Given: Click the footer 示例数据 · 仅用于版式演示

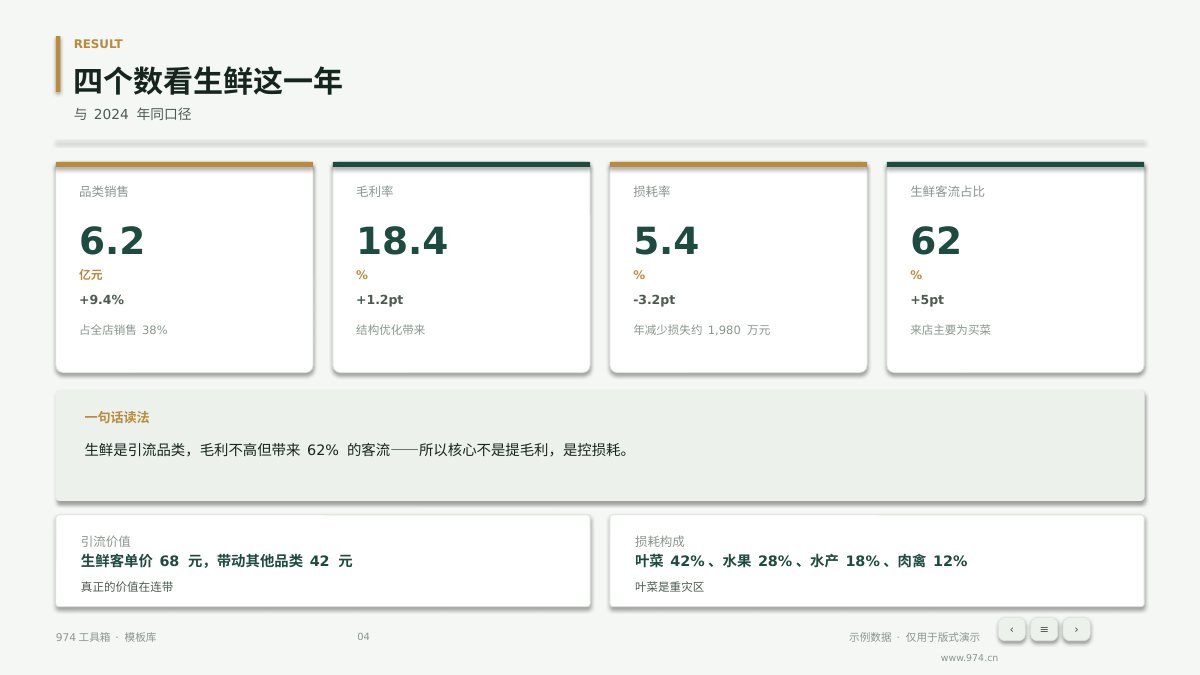Looking at the screenshot, I should tap(914, 637).
